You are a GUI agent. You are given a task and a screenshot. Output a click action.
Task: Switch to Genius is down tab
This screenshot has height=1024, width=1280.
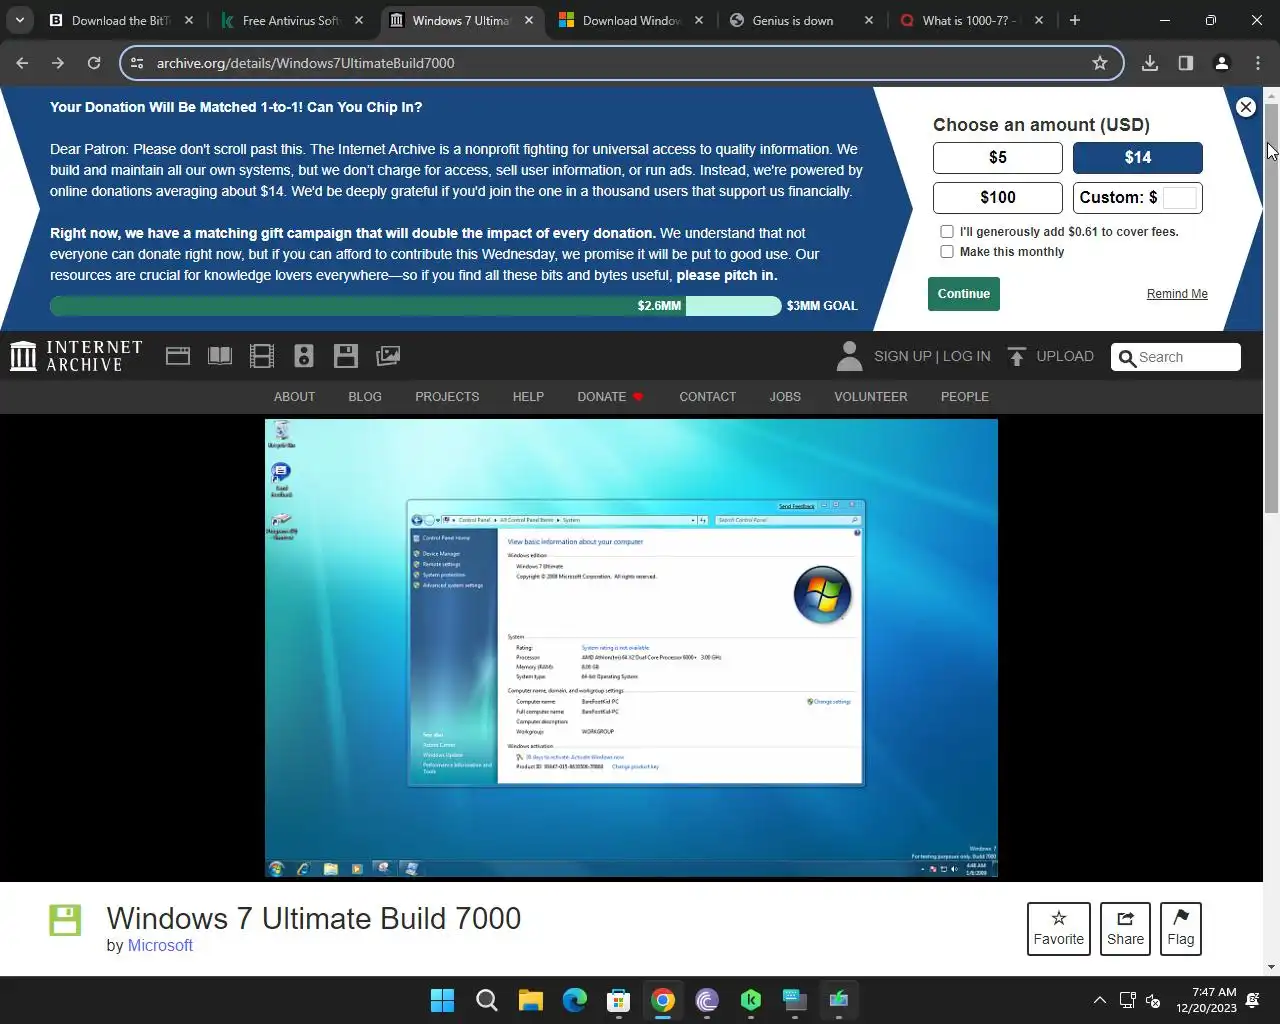(802, 20)
